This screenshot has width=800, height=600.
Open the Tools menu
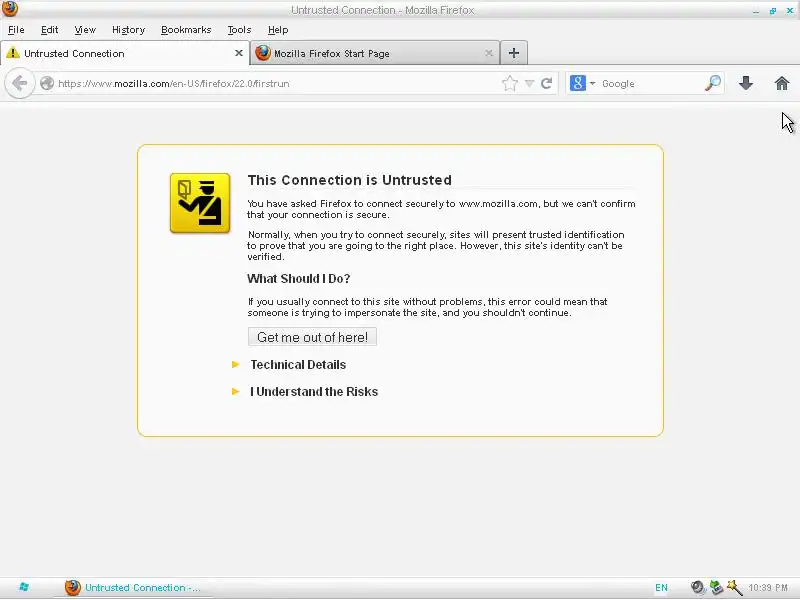point(239,30)
